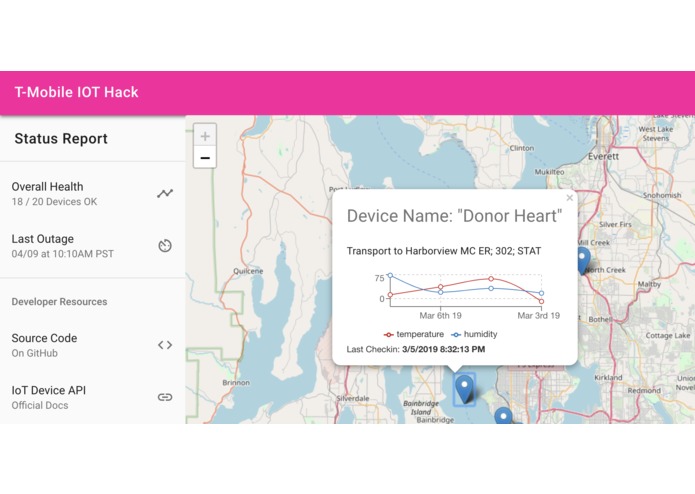Click the first humidity data point on the chart
This screenshot has width=695, height=494.
[390, 275]
